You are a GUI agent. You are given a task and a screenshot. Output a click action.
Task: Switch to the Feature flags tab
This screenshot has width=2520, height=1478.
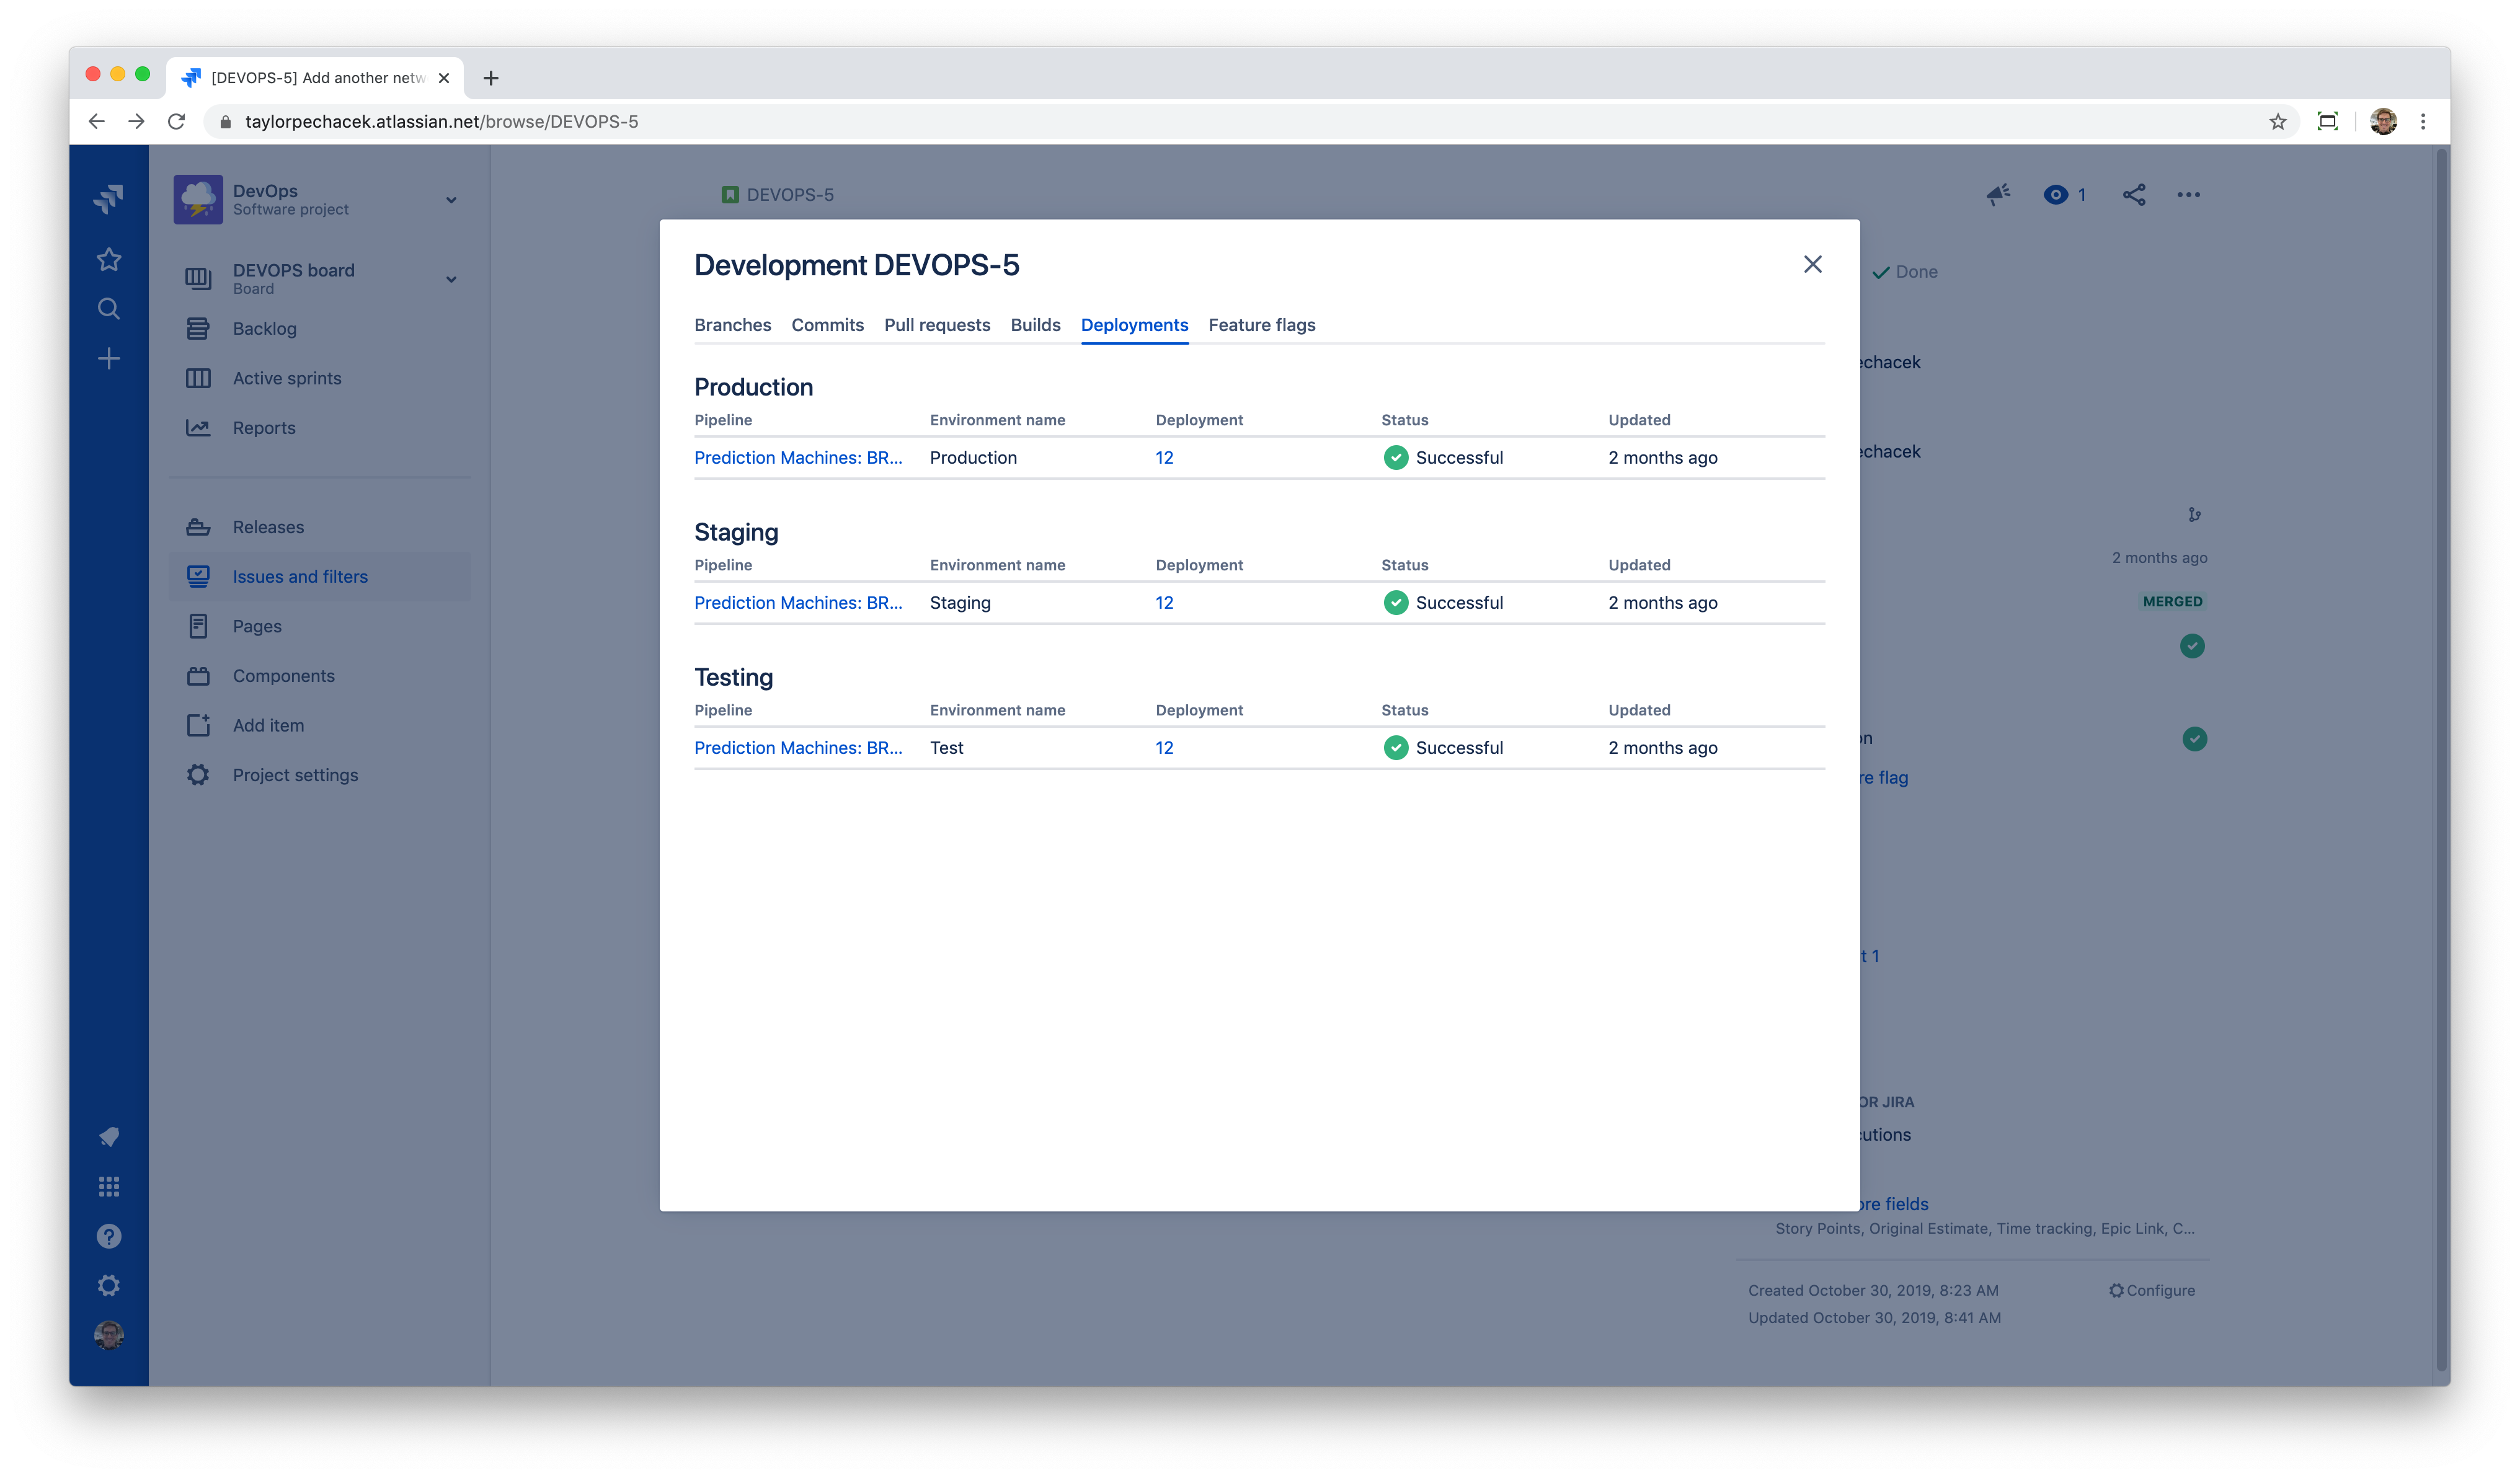click(x=1261, y=325)
